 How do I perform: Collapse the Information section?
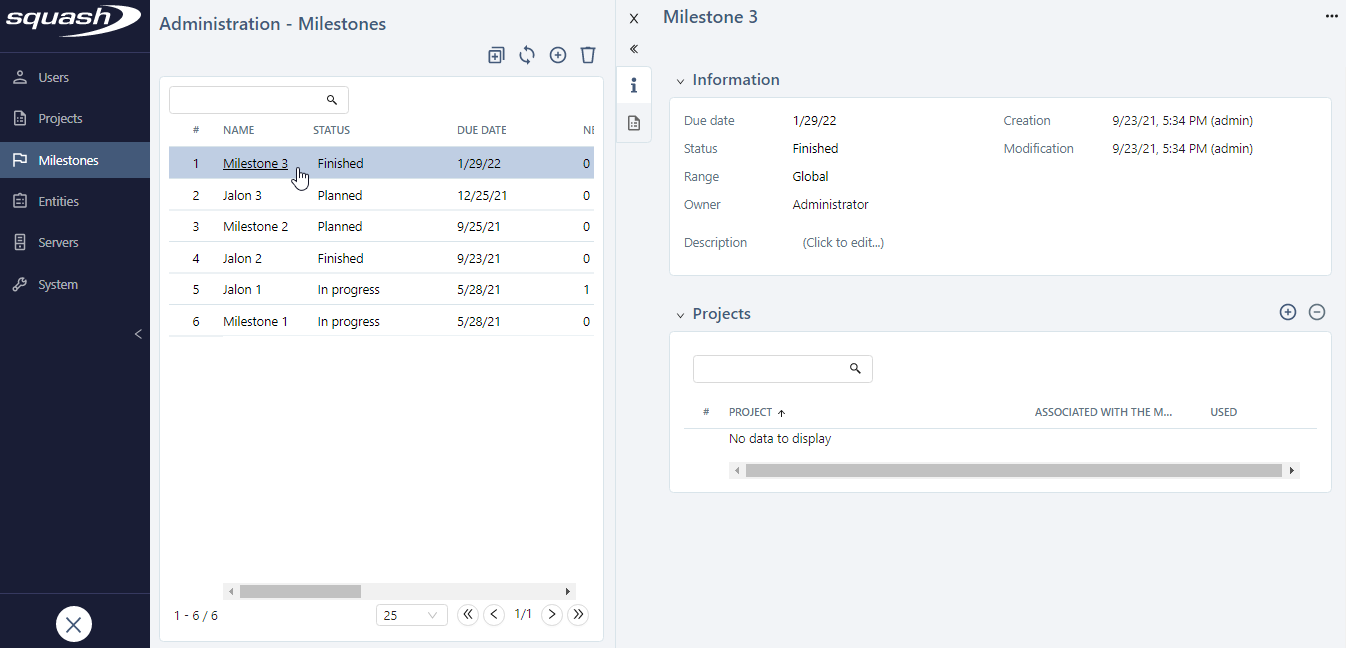click(x=680, y=81)
